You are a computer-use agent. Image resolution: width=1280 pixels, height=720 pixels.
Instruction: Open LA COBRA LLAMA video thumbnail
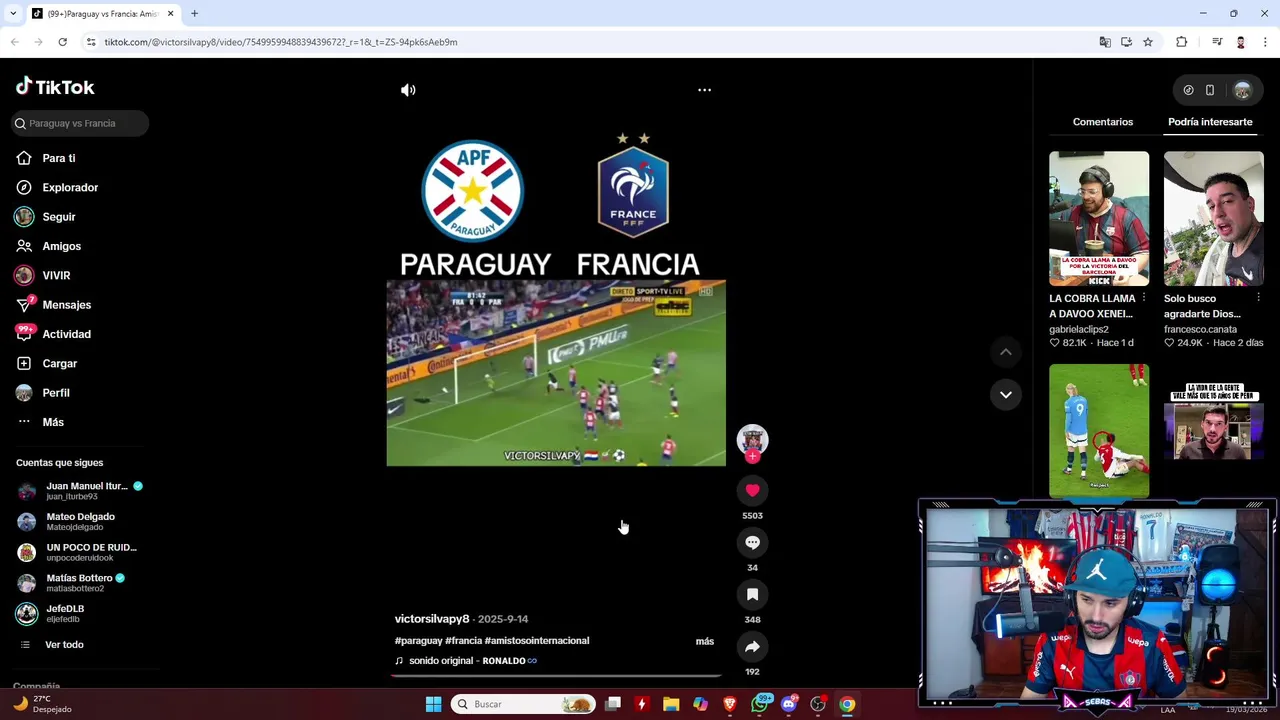coord(1099,218)
